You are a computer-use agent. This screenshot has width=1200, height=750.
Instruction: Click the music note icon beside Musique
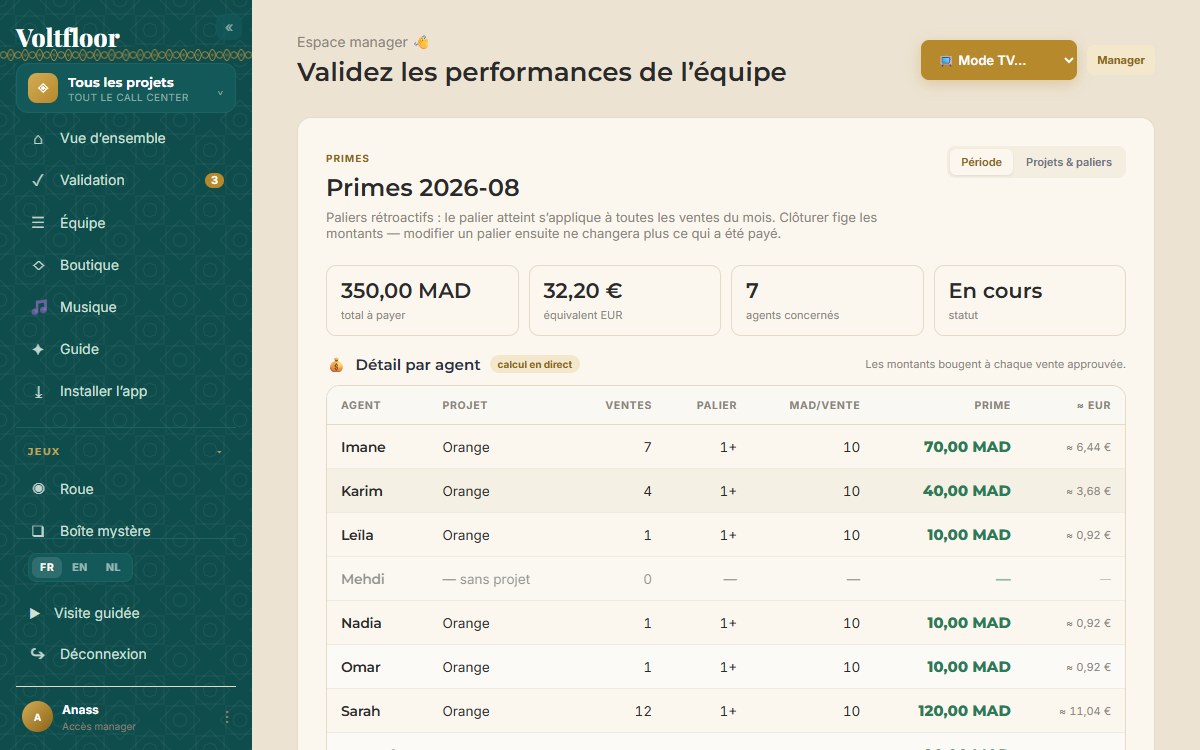point(38,307)
